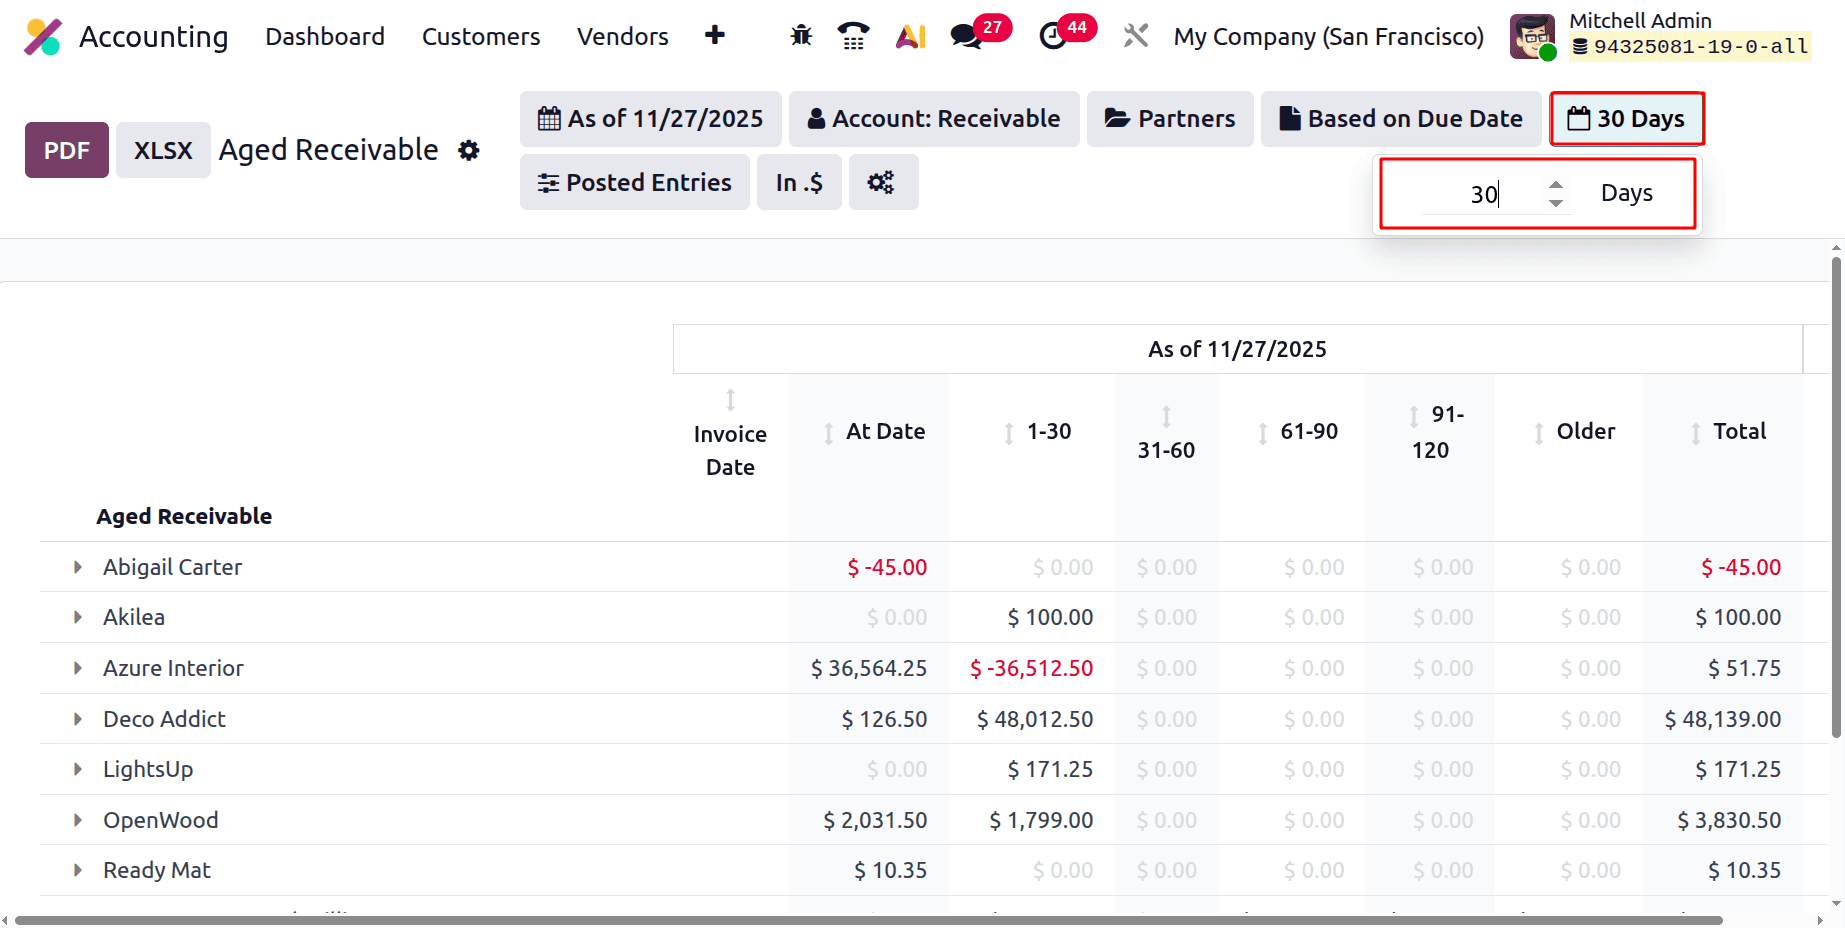Image resolution: width=1845 pixels, height=928 pixels.
Task: Click the plus new menu icon
Action: coord(714,35)
